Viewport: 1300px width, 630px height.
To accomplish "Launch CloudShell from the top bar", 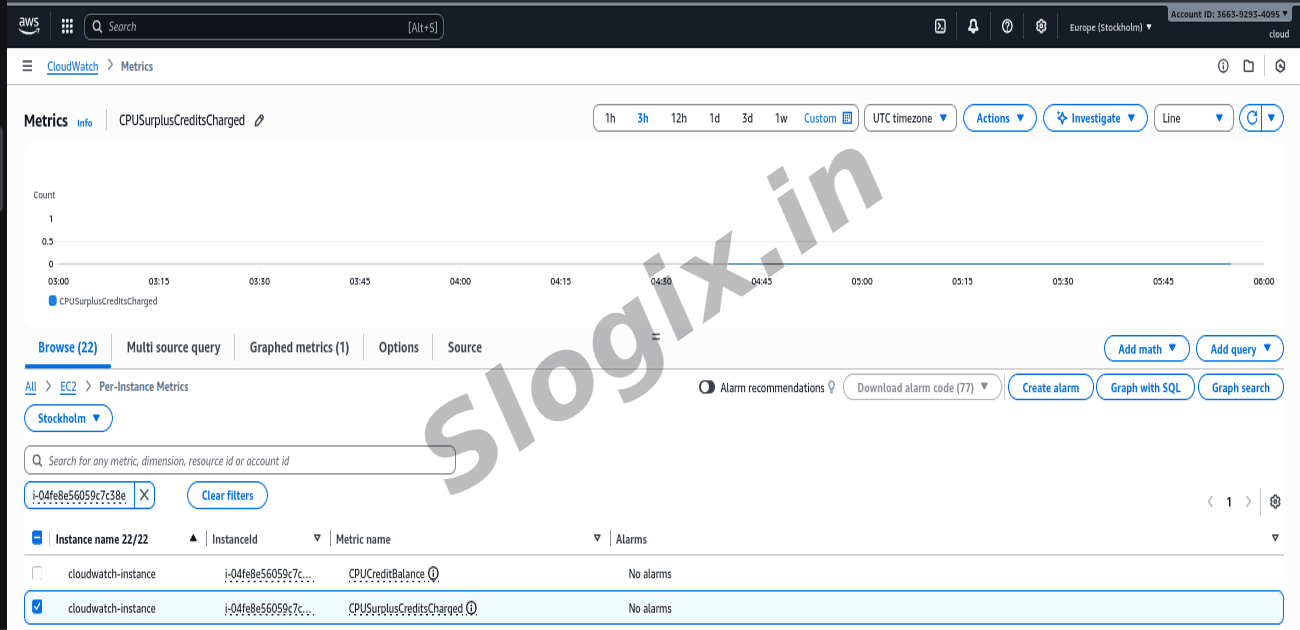I will 940,27.
